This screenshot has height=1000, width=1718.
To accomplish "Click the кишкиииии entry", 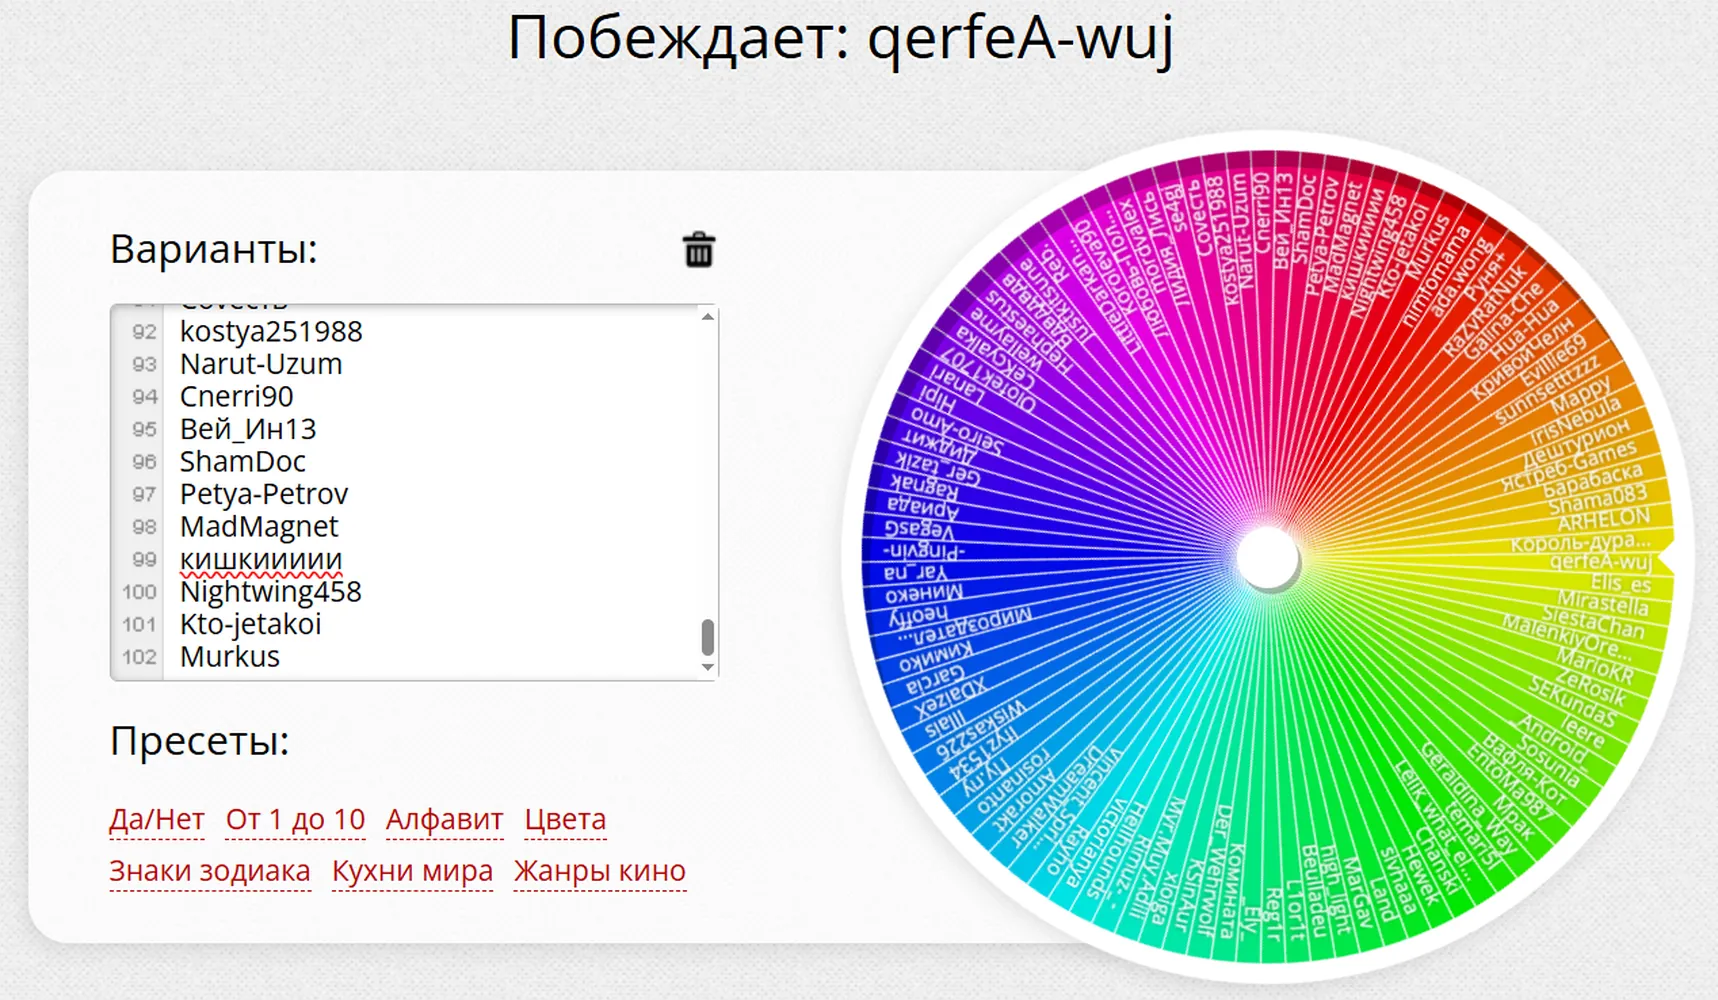I will click(x=261, y=559).
